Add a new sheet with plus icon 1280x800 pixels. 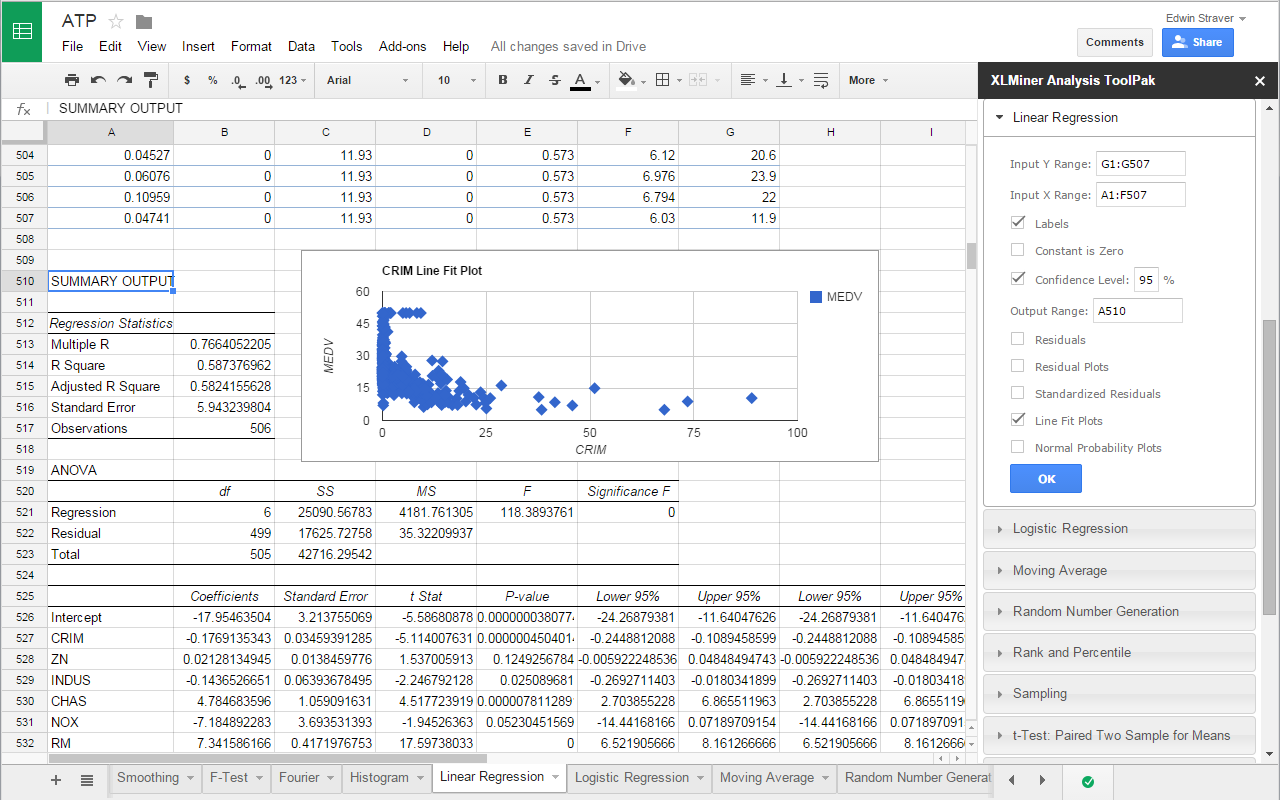(56, 779)
